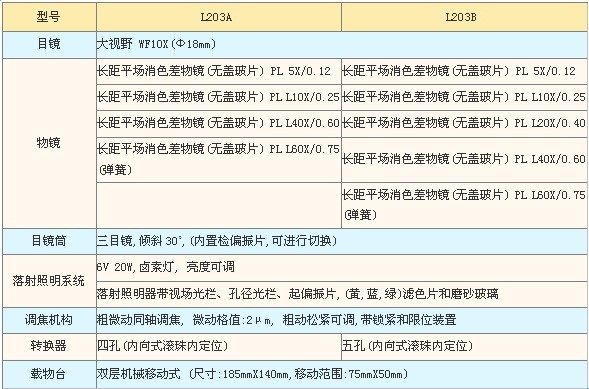Select L203B objective PL L20X/0.40 cell
Screen dimensions: 589x389
[x=464, y=123]
